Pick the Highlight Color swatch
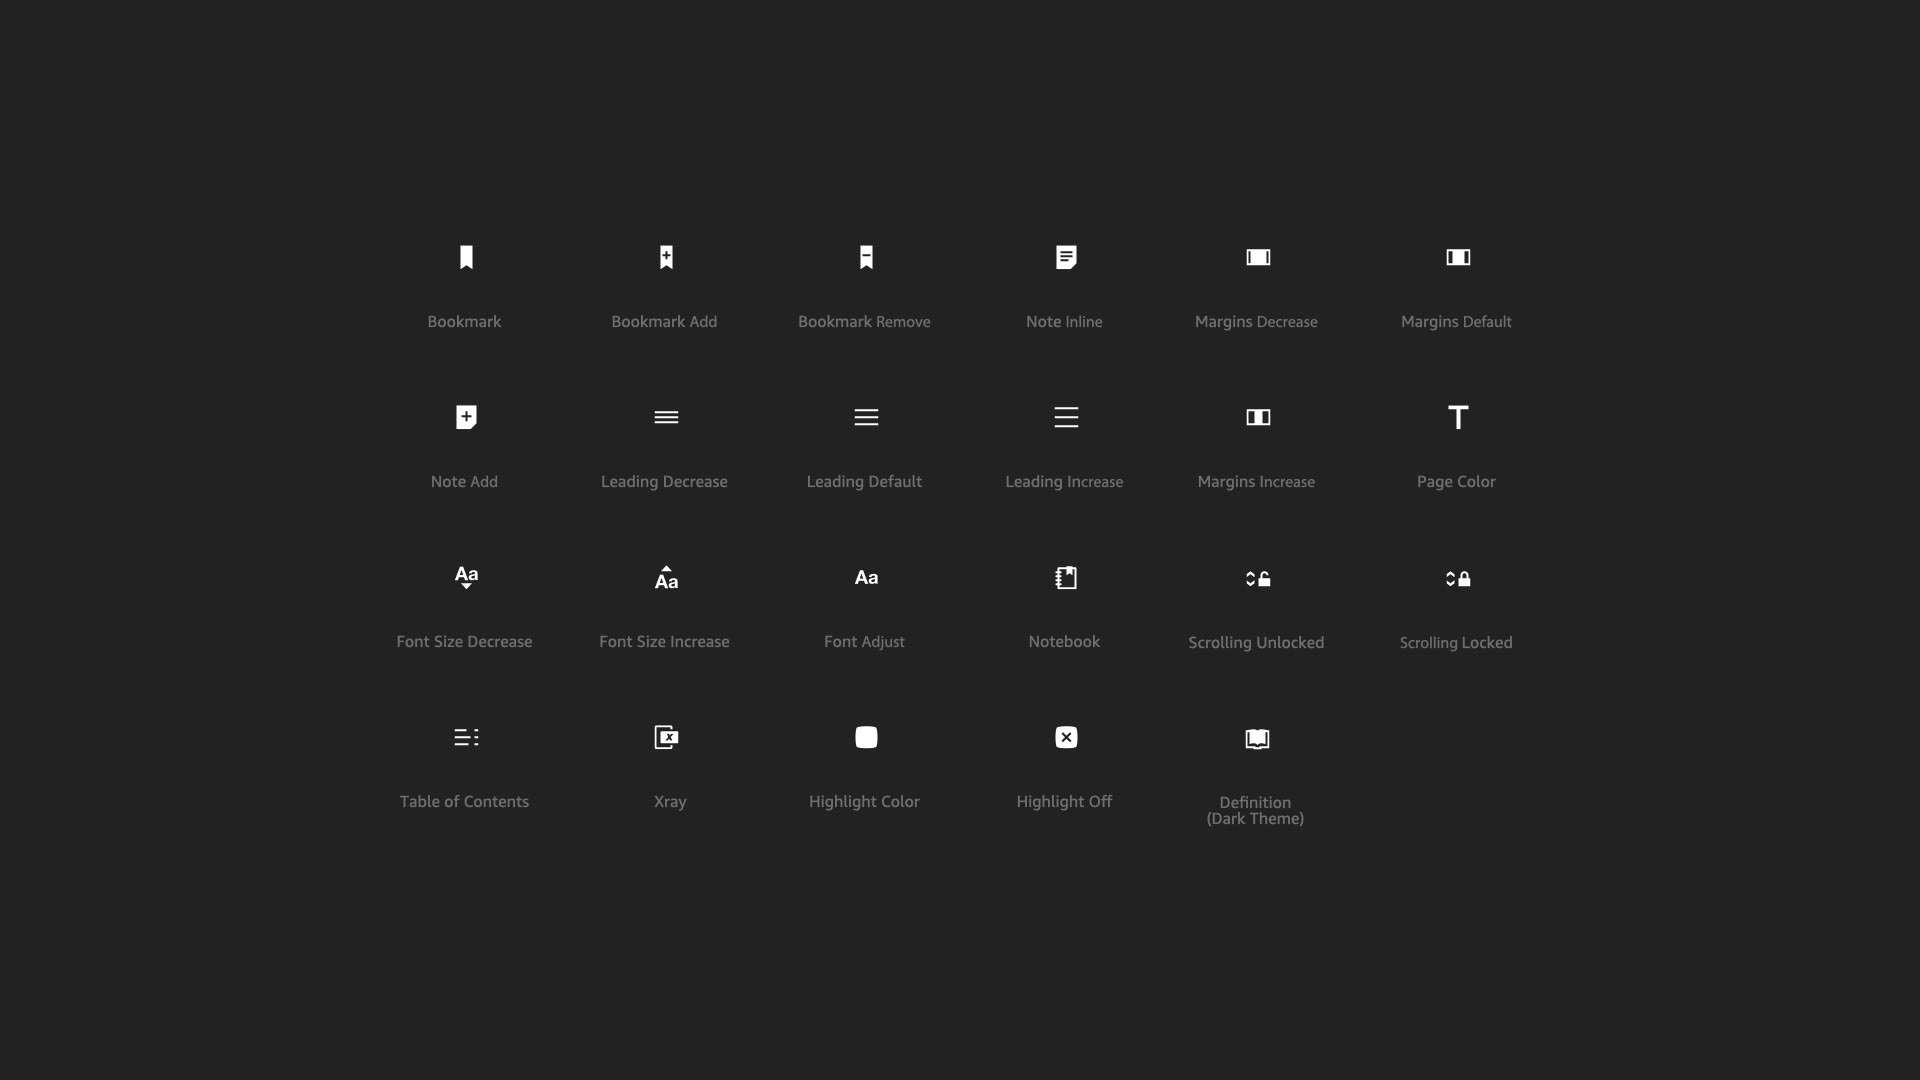Screen dimensions: 1920x1080 click(x=866, y=737)
